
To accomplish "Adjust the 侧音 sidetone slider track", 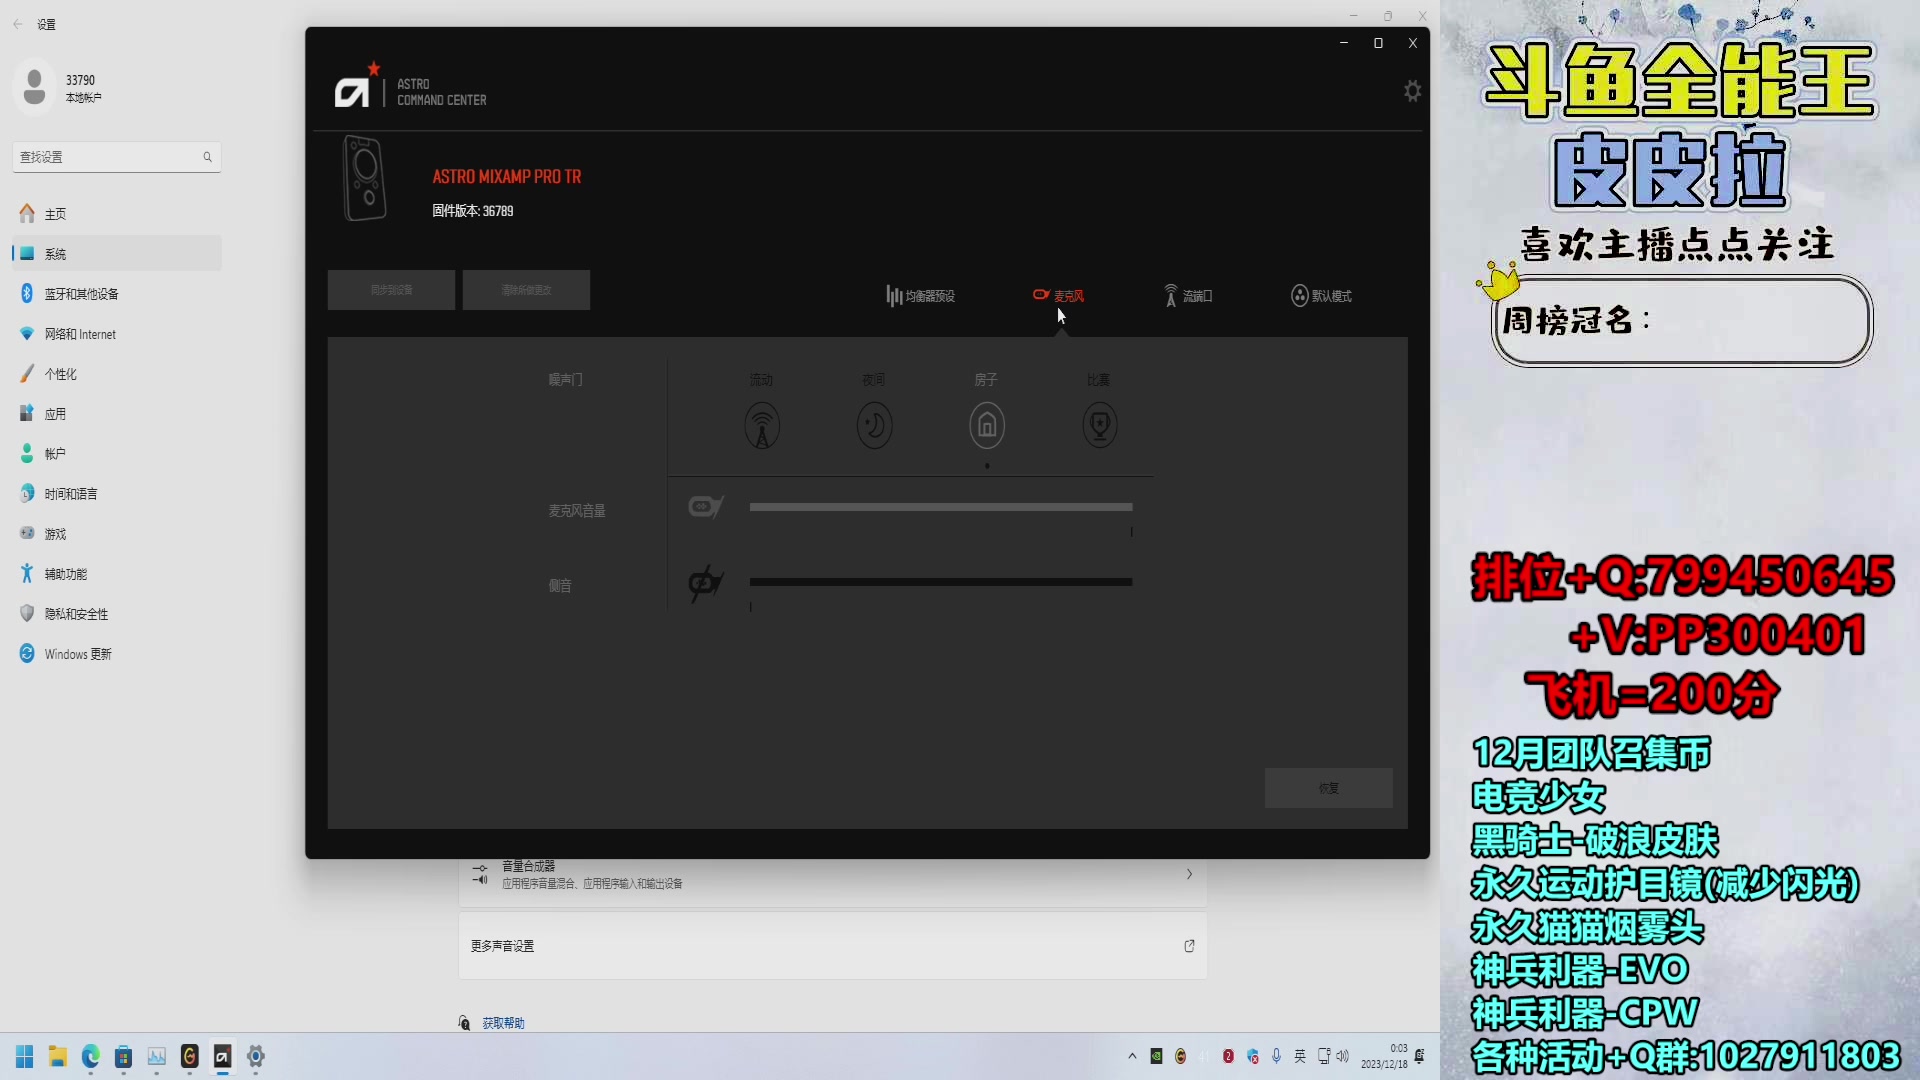I will [940, 582].
